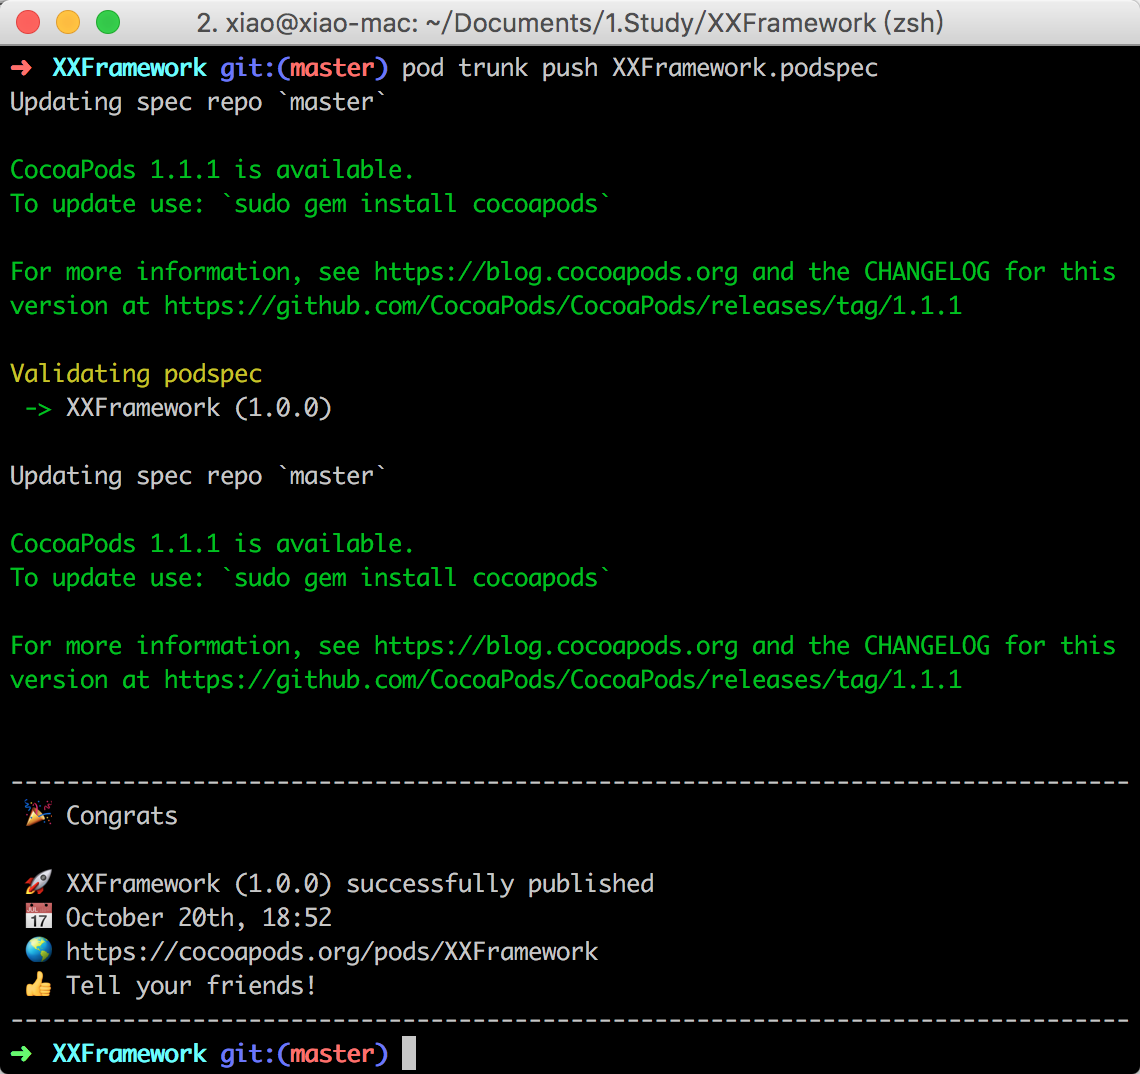Click the 'October 20th, 18:52' timestamp
The height and width of the screenshot is (1074, 1140).
pos(198,917)
